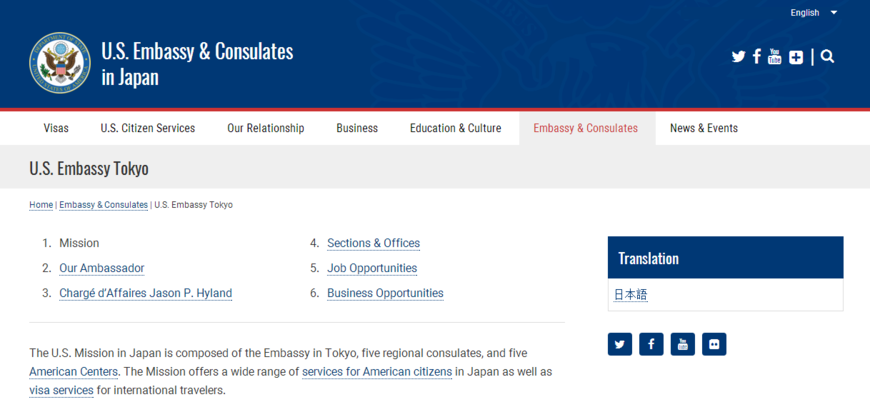The image size is (870, 402).
Task: Open the Twitter icon in the blue header
Action: (738, 57)
